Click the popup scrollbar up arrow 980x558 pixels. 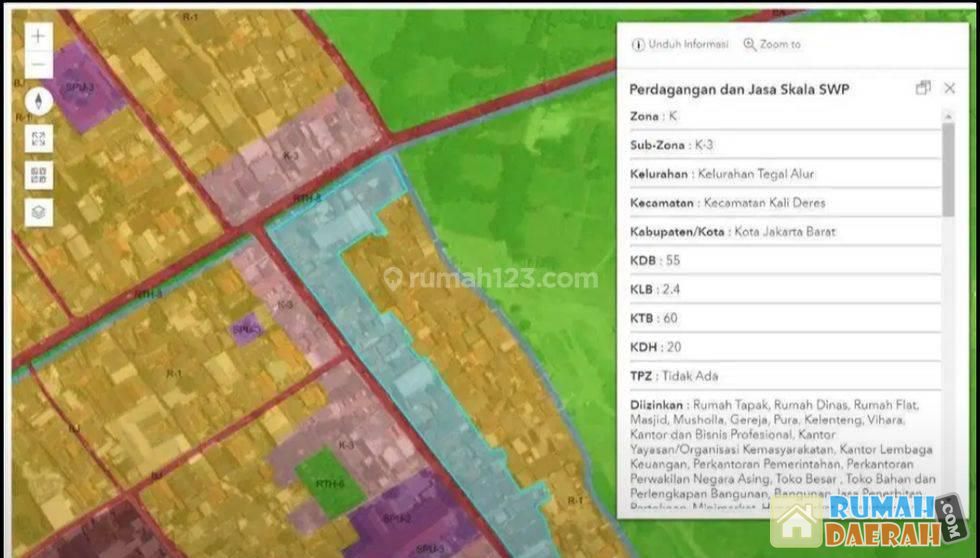click(948, 116)
